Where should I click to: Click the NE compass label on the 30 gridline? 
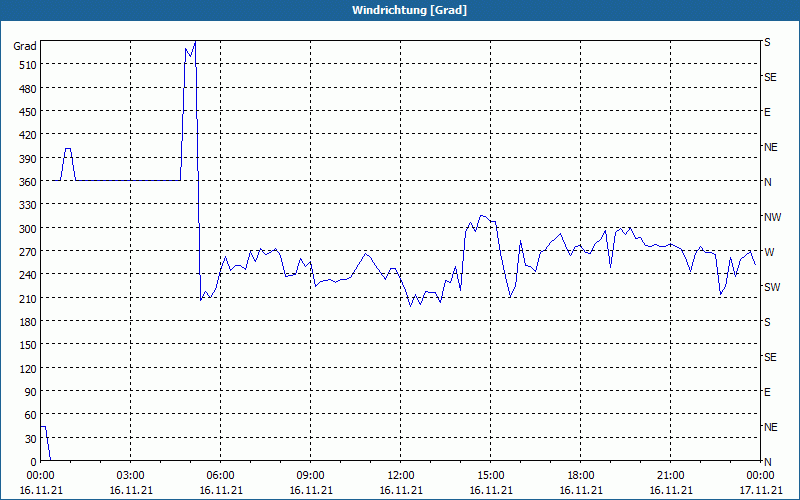click(x=770, y=427)
